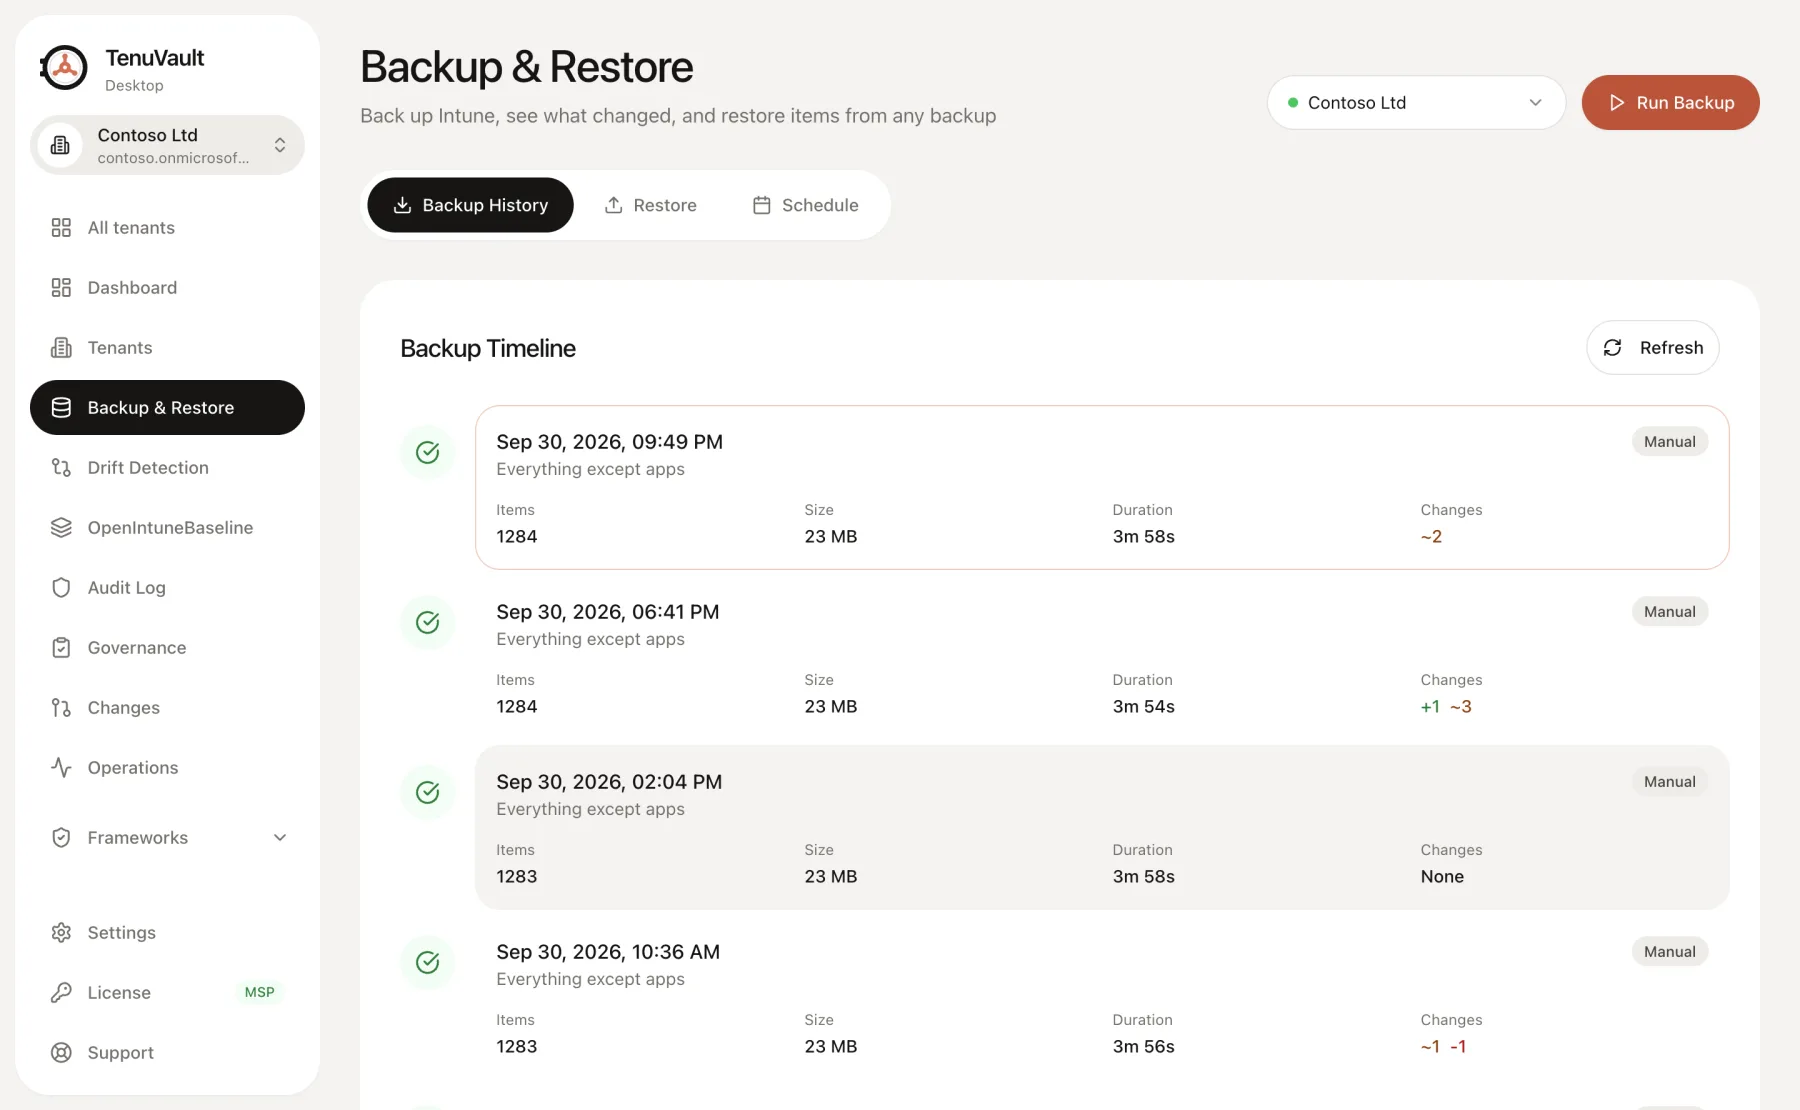The image size is (1800, 1110).
Task: Click Manual badge on 09:49 PM backup
Action: pos(1669,442)
